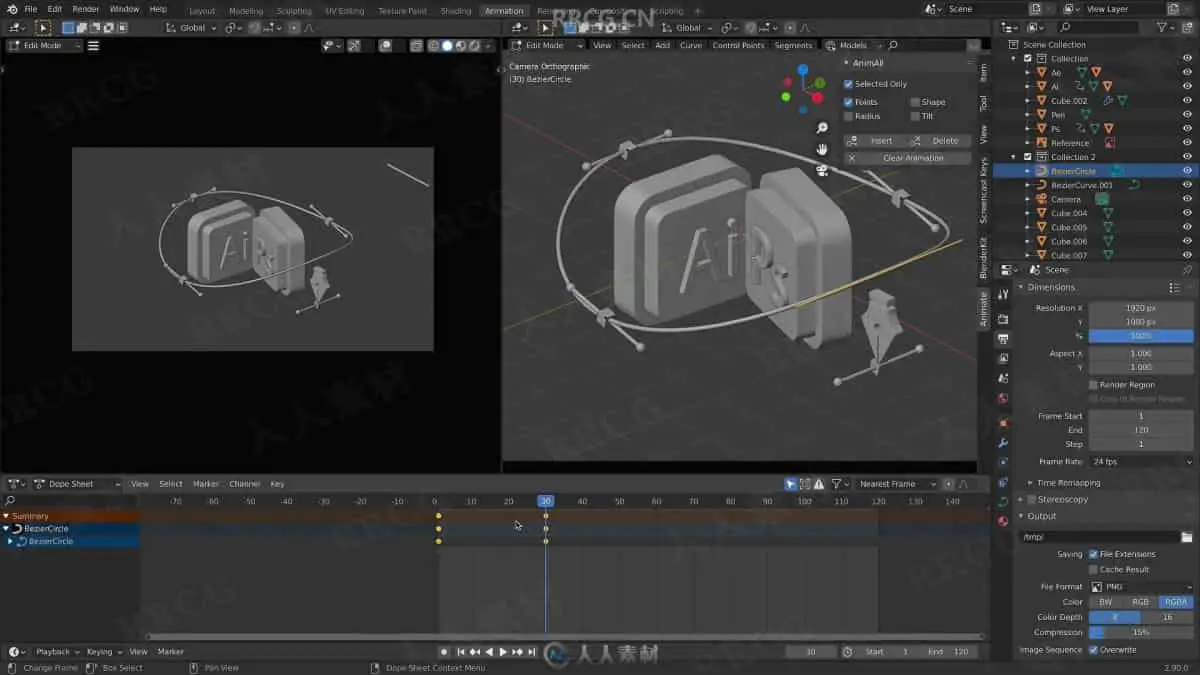The height and width of the screenshot is (675, 1200).
Task: Click the resolution percentage 100% slider
Action: 1141,336
